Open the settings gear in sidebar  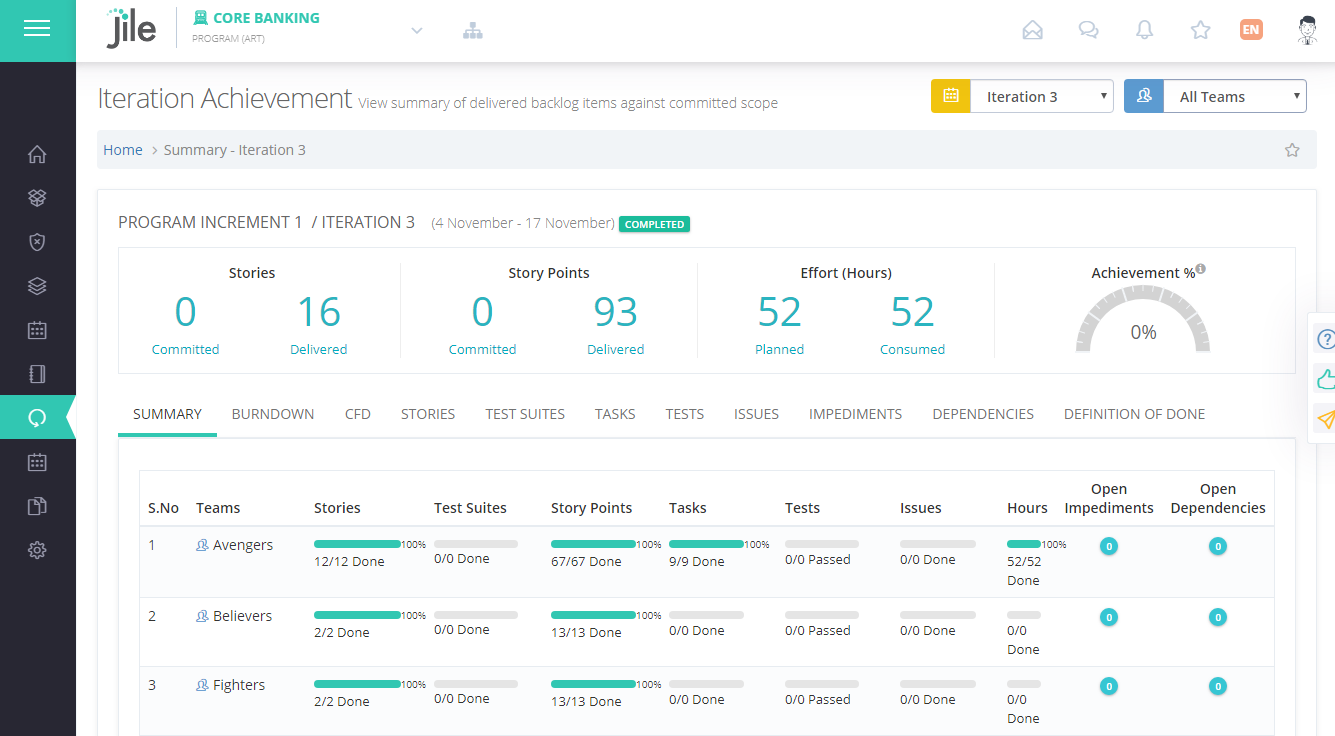[37, 550]
